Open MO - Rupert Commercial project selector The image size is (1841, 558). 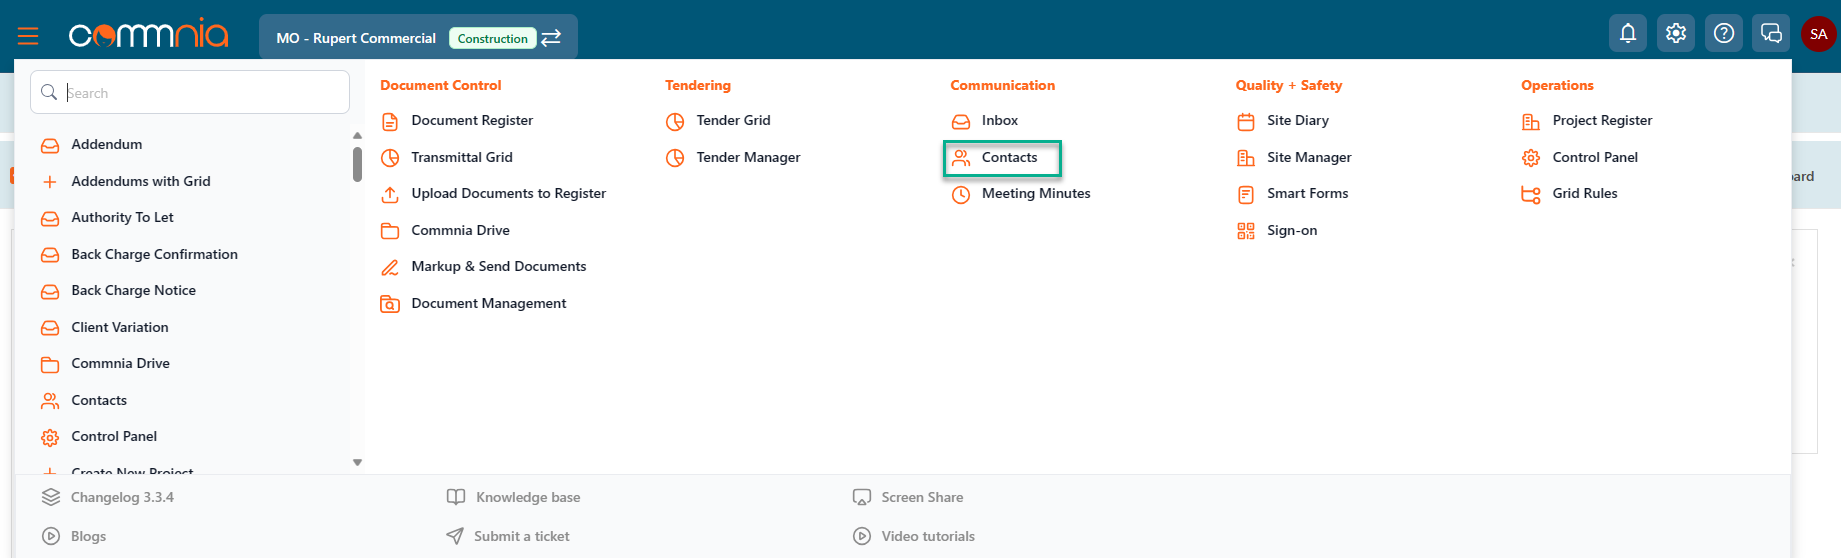coord(418,37)
